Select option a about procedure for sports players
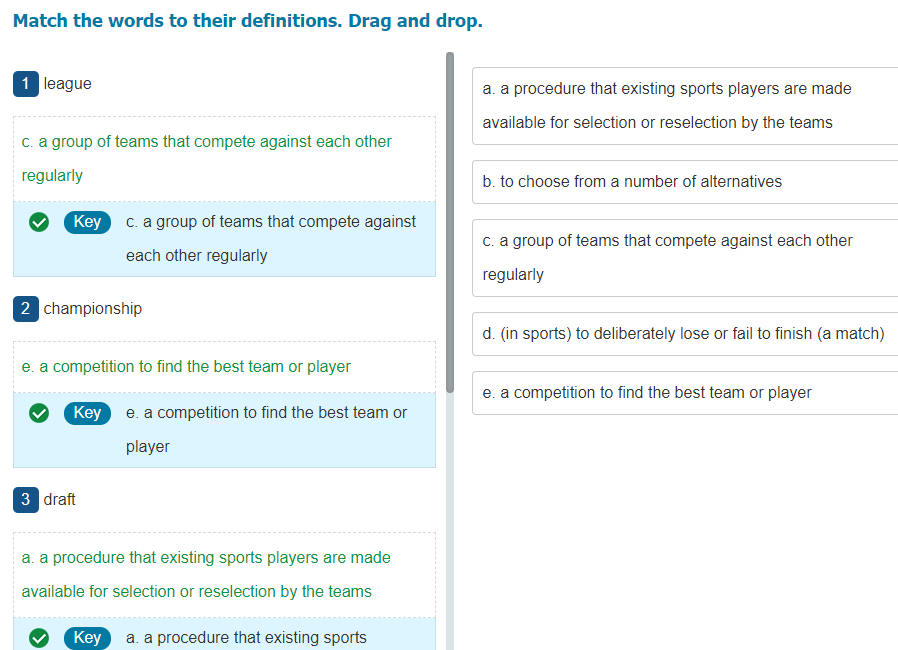The width and height of the screenshot is (898, 650). (684, 106)
